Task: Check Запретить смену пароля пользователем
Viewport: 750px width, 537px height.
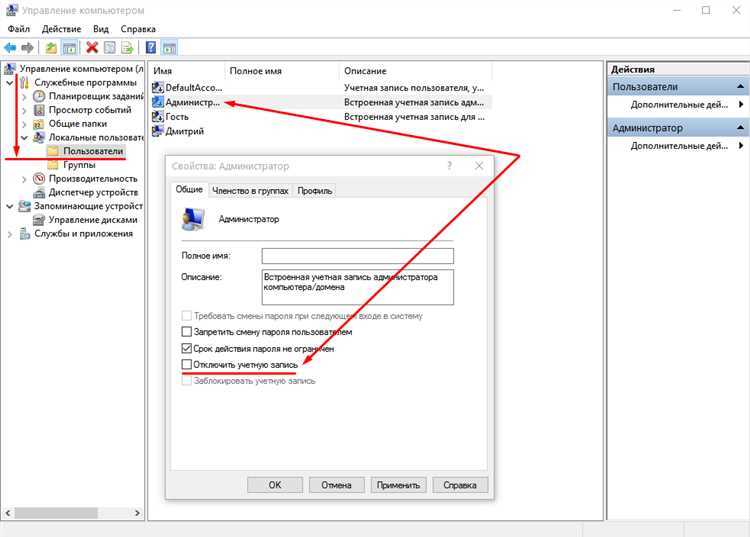Action: tap(187, 331)
